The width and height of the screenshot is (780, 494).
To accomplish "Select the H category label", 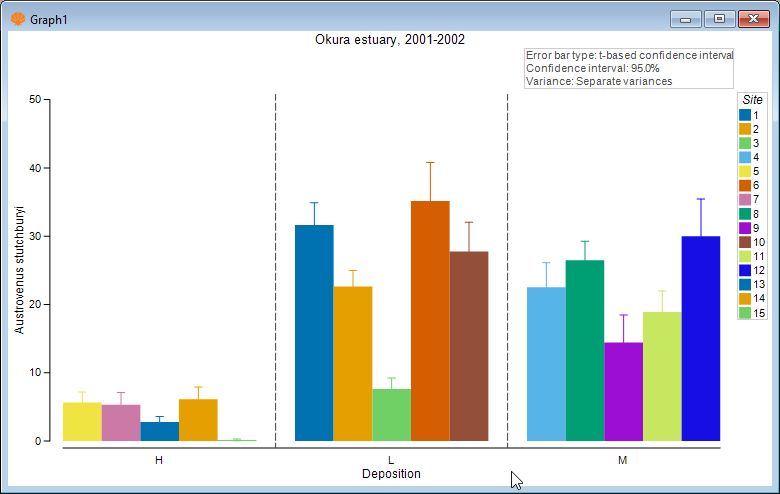I will click(159, 460).
